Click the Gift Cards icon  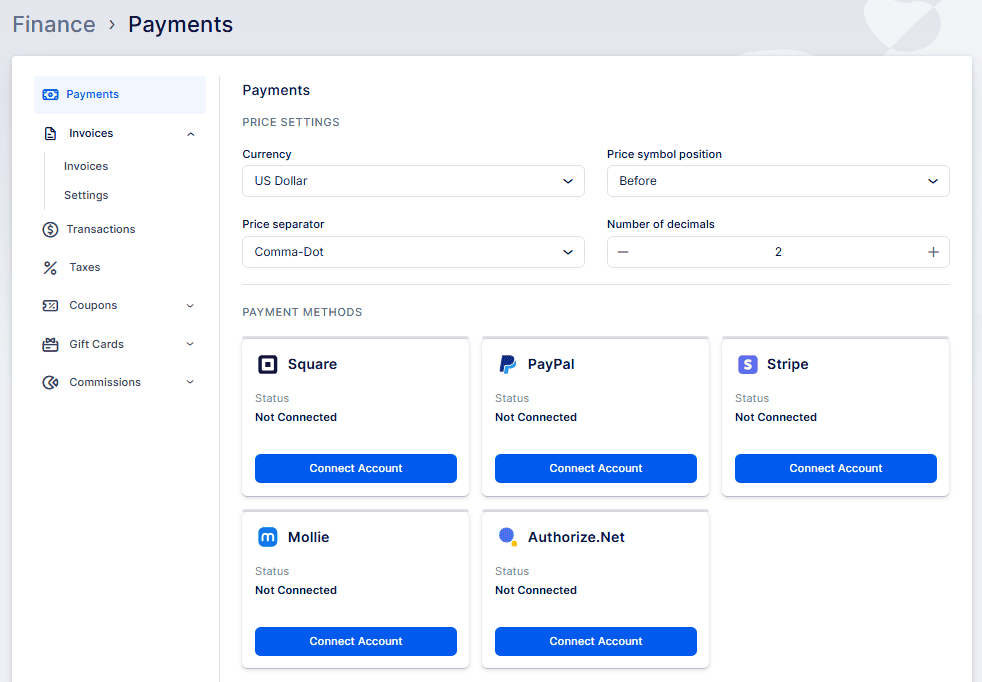click(50, 344)
